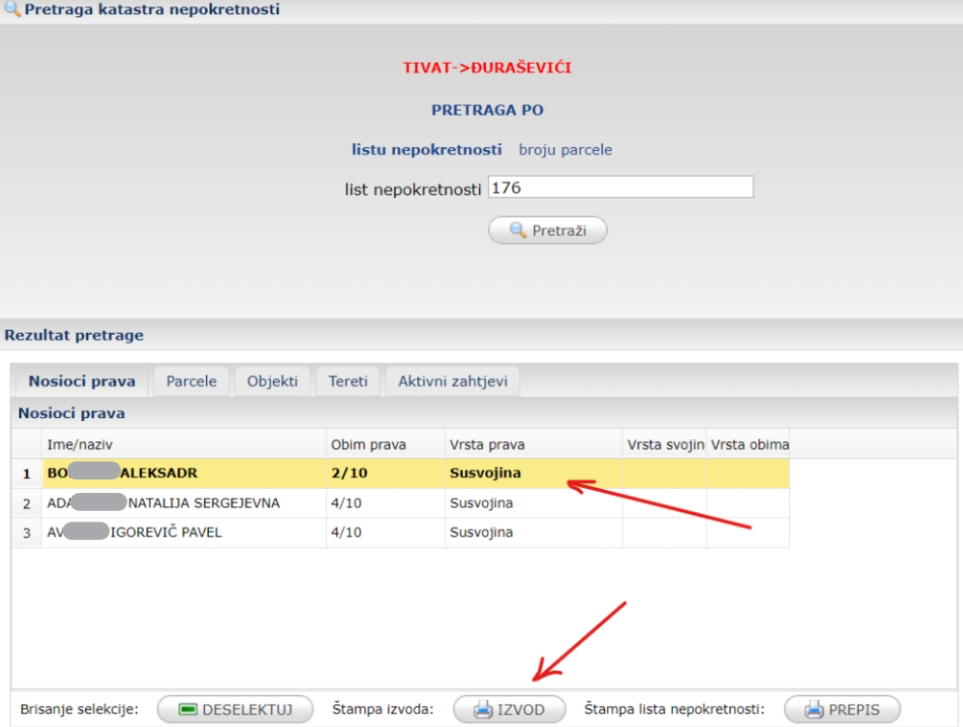Click the Rezultat pretrage section header
The height and width of the screenshot is (727, 963).
pos(74,335)
